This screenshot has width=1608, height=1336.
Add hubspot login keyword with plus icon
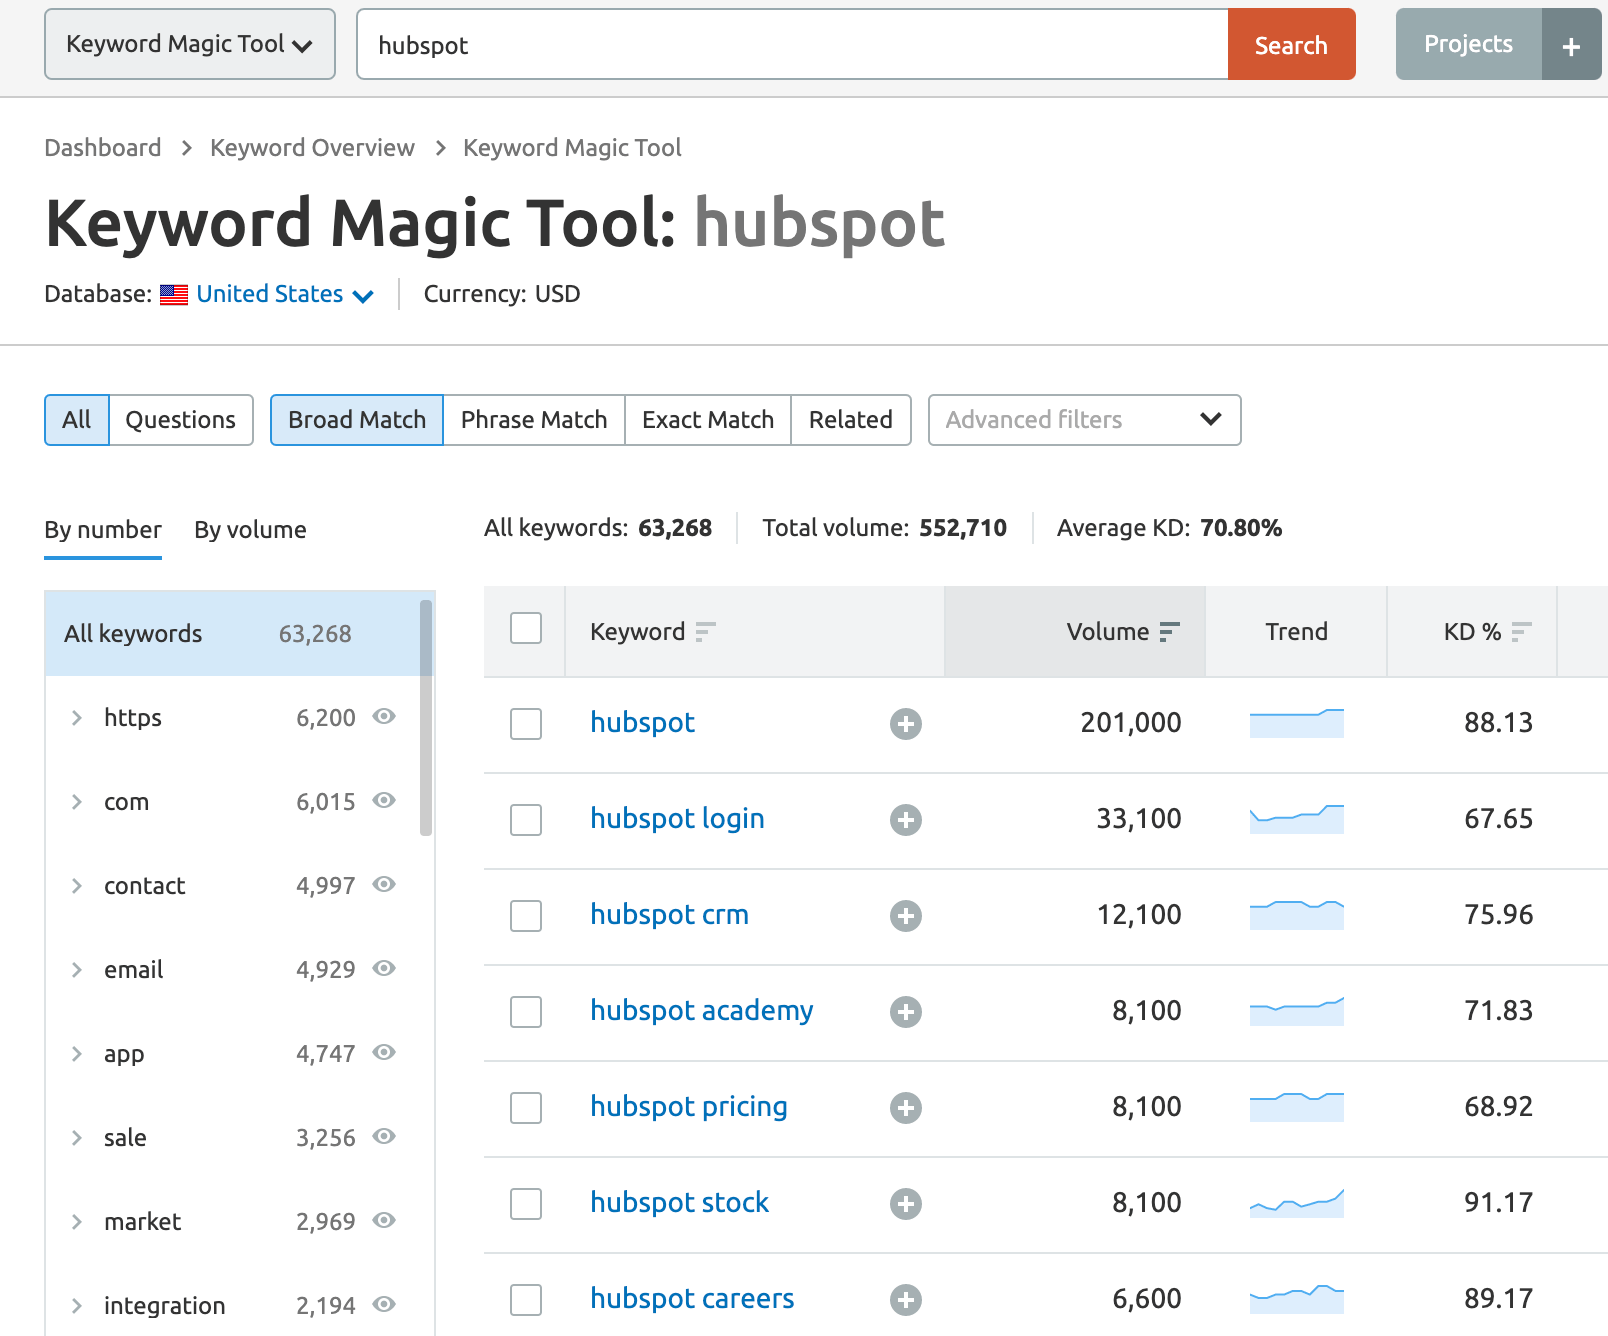pos(906,820)
